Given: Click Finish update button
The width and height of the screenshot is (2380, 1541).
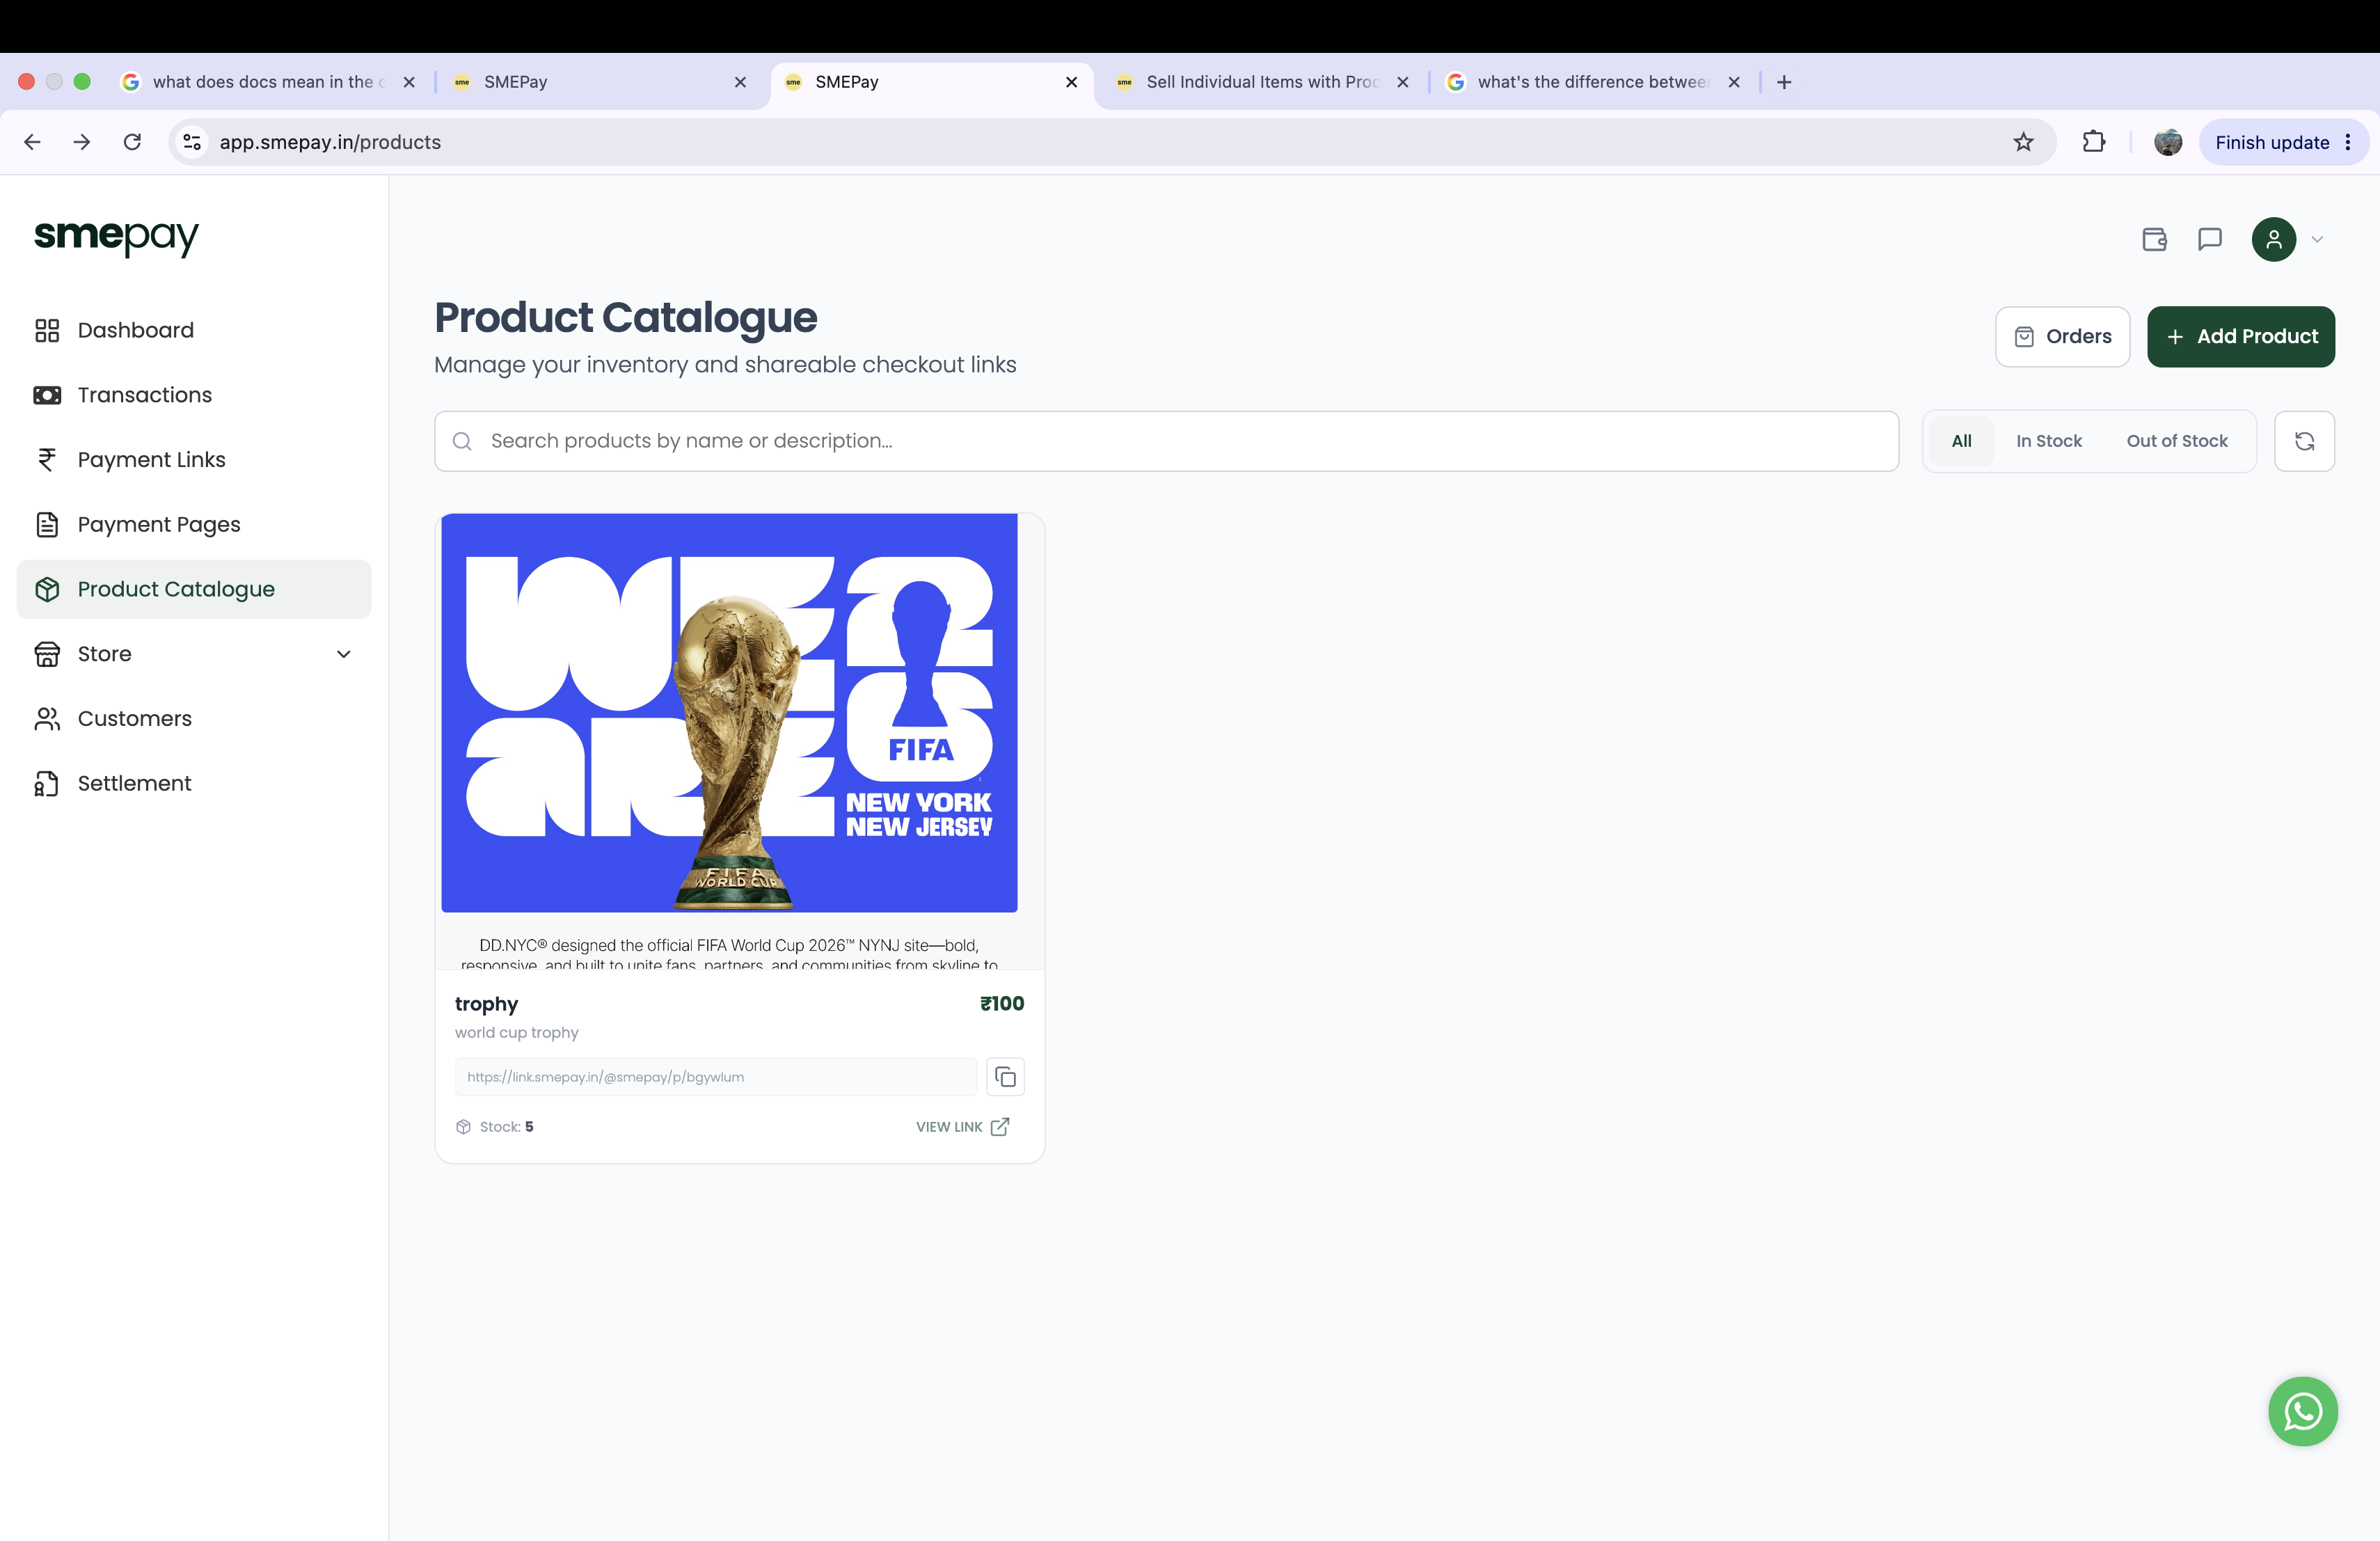Looking at the screenshot, I should [2272, 142].
